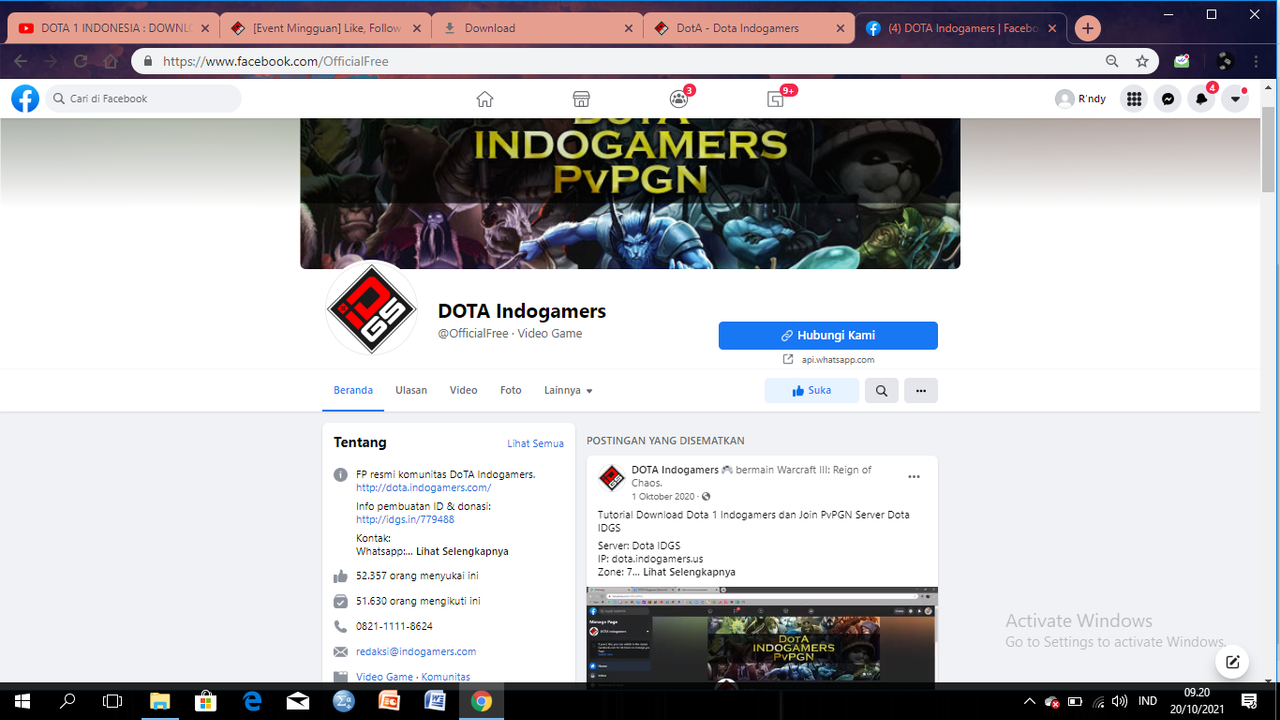The width and height of the screenshot is (1280, 720).
Task: Open new browser tab
Action: [1088, 28]
